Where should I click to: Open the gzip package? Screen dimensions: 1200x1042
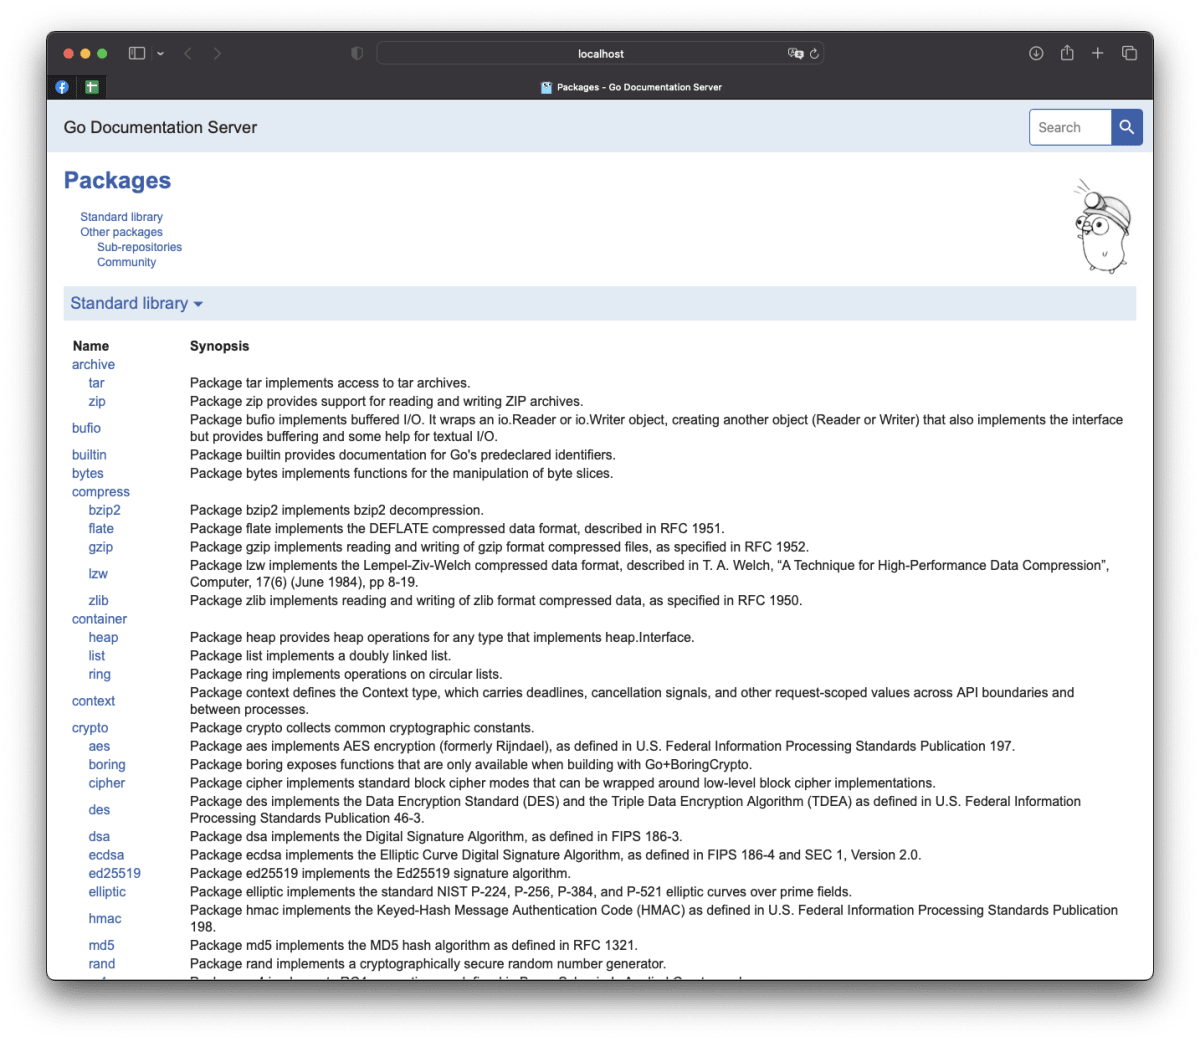coord(101,547)
